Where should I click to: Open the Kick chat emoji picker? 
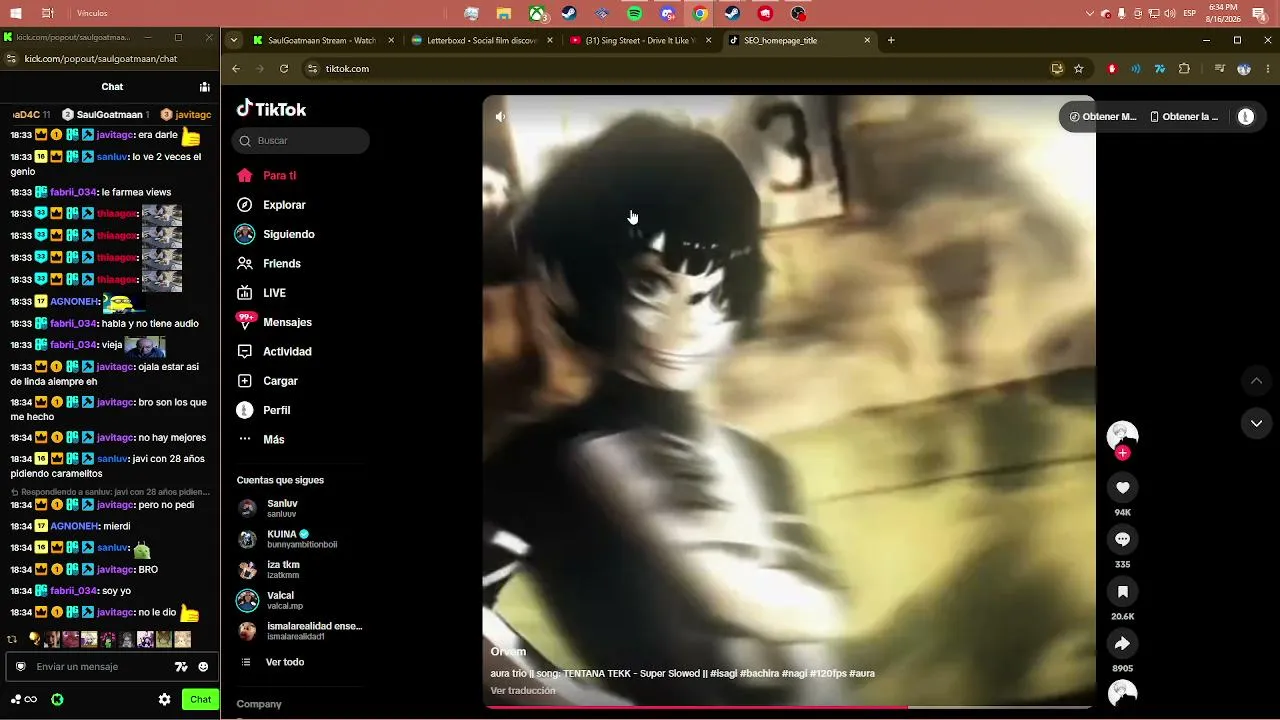pyautogui.click(x=203, y=667)
